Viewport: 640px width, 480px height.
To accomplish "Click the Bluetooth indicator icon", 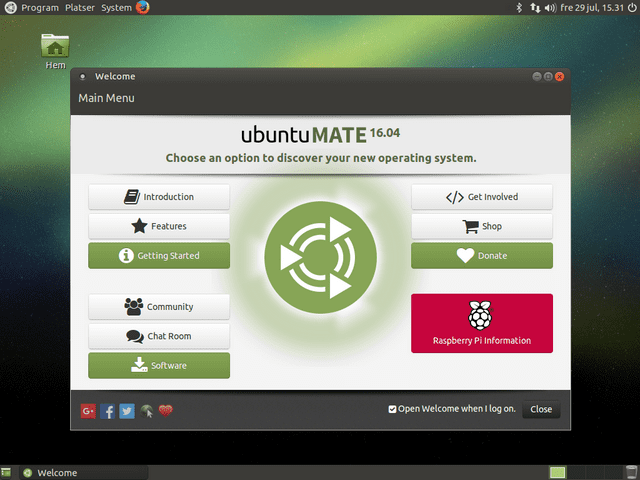I will (x=519, y=7).
